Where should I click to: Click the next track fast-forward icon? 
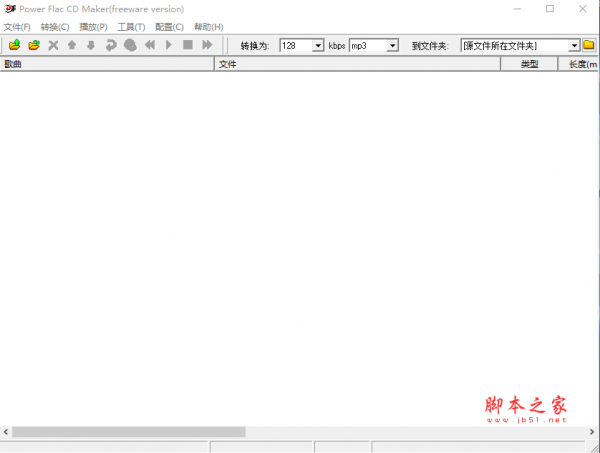click(207, 45)
